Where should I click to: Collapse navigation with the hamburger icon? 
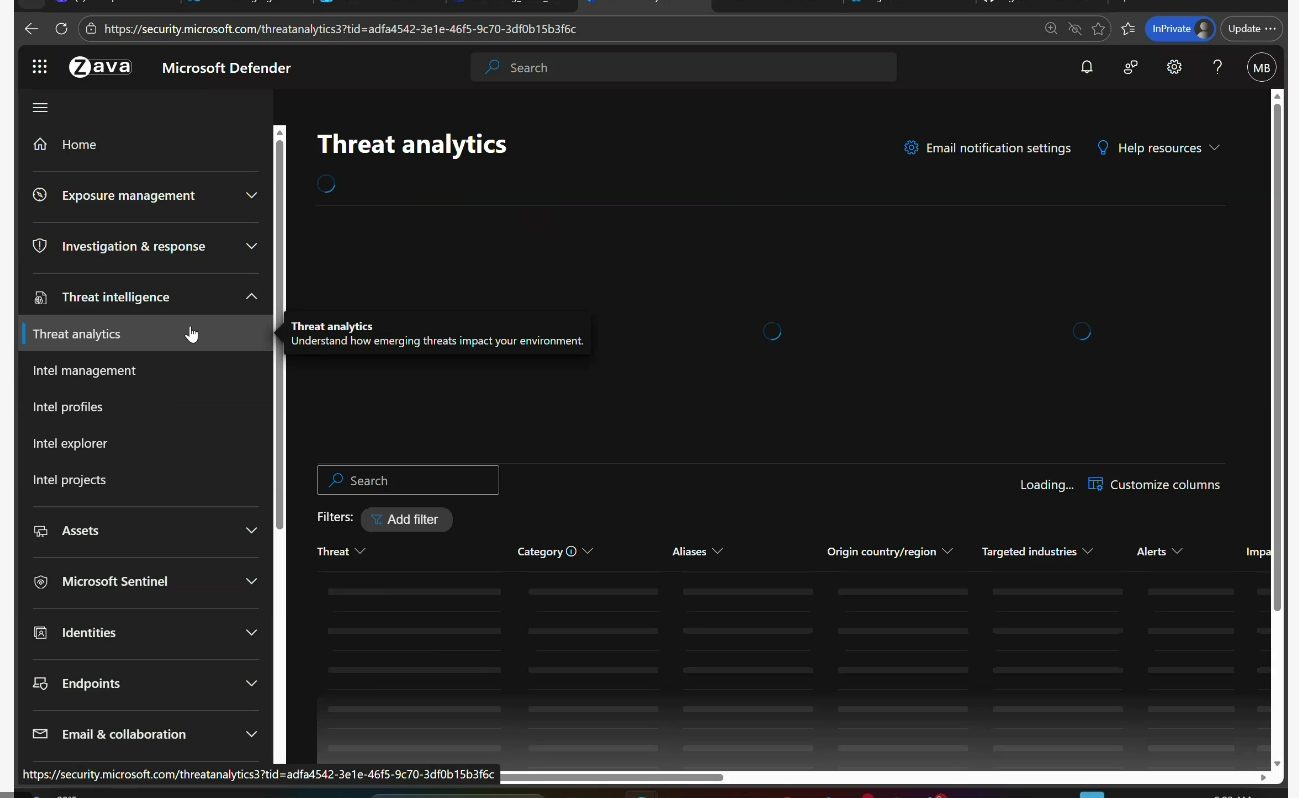coord(40,108)
